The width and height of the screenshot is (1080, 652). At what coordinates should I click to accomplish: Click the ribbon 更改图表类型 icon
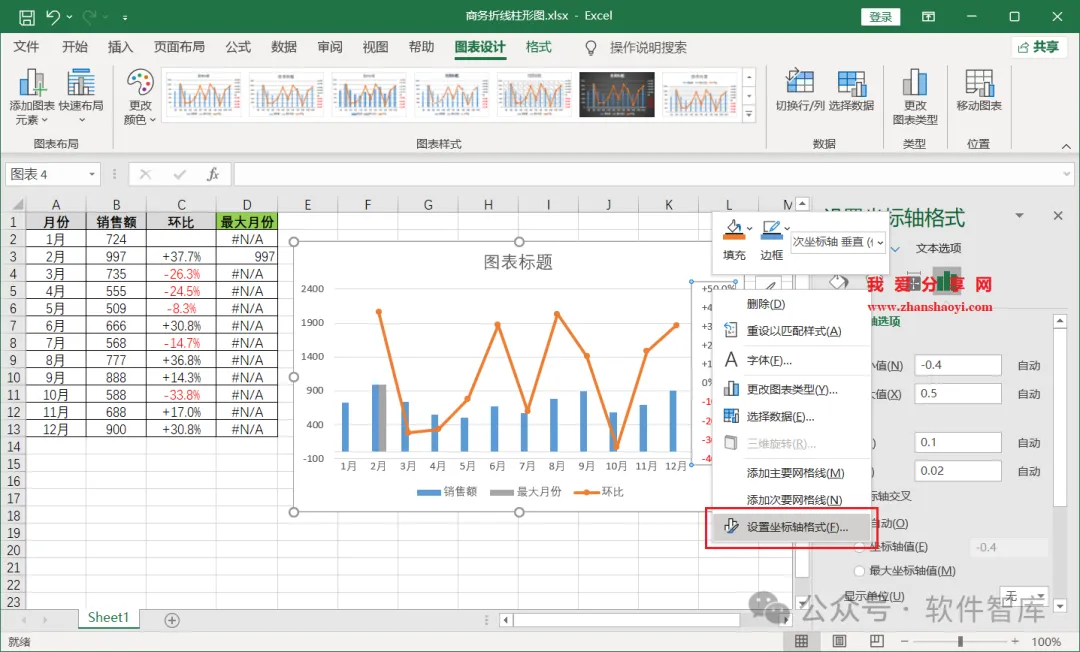[915, 83]
